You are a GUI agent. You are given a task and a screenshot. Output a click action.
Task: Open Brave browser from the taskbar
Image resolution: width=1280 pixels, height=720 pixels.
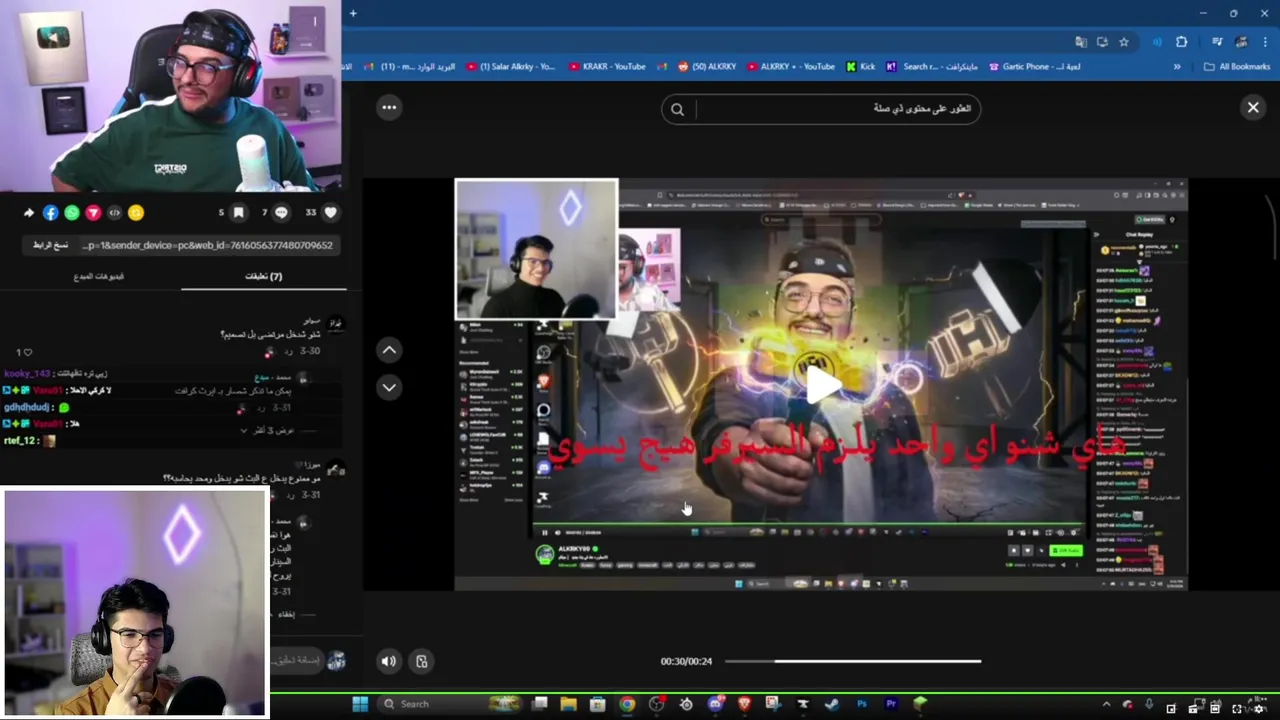pyautogui.click(x=744, y=704)
